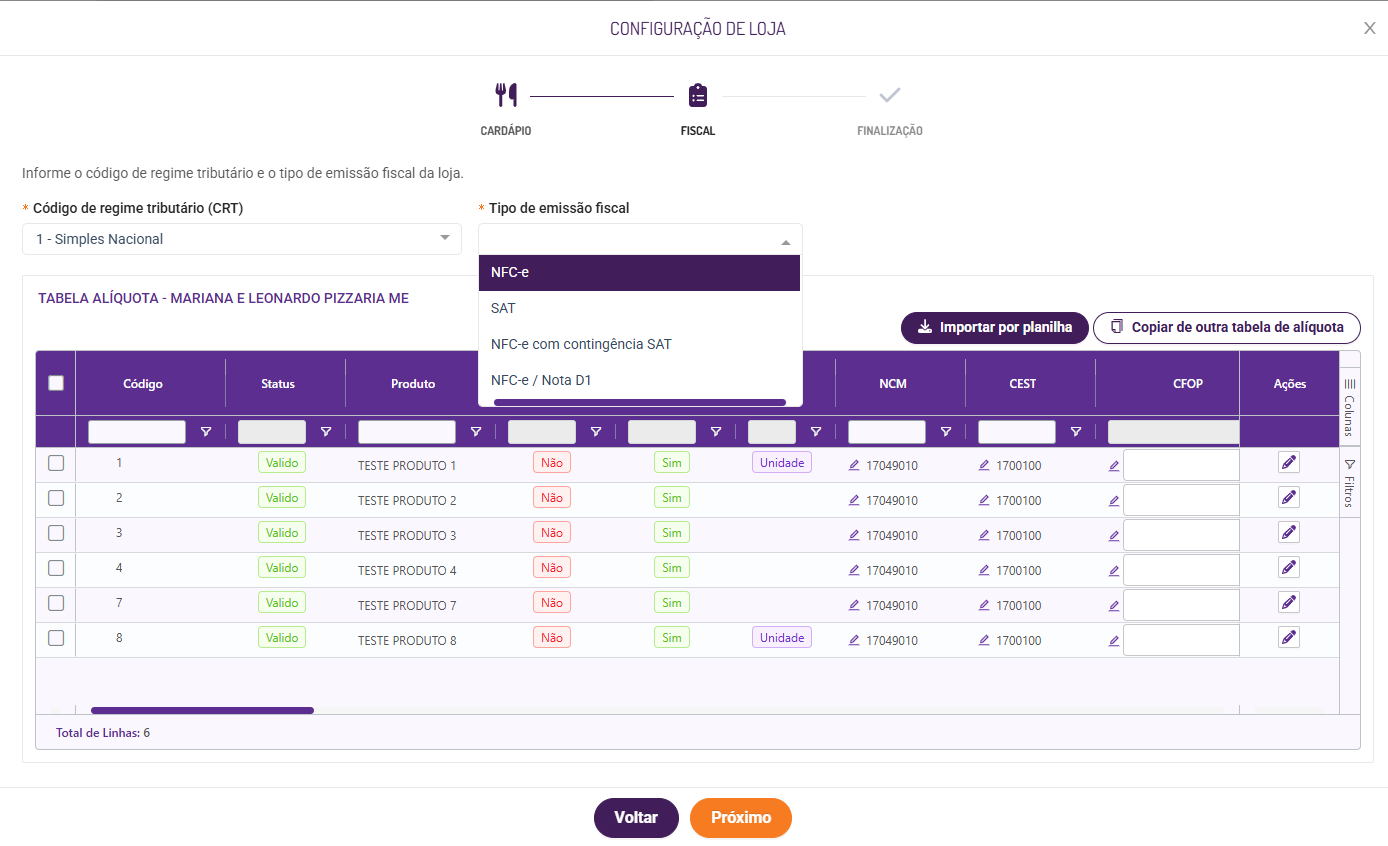Sort by the NCM column header
Image resolution: width=1388 pixels, height=846 pixels.
click(x=893, y=384)
